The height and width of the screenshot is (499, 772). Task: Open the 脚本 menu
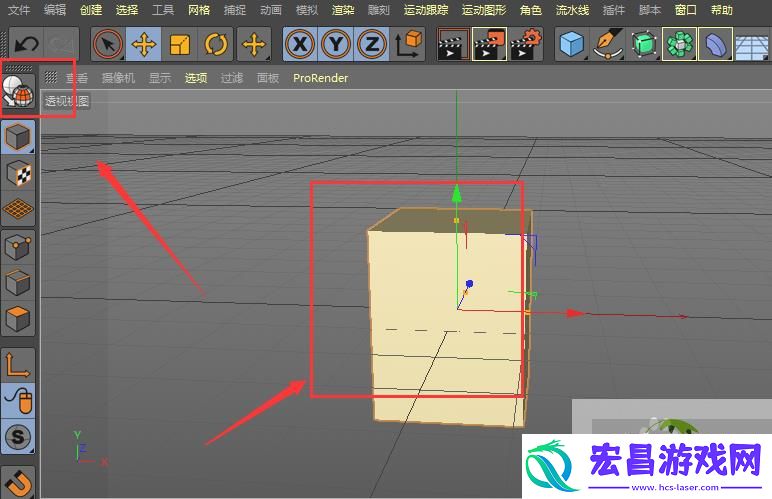click(649, 10)
